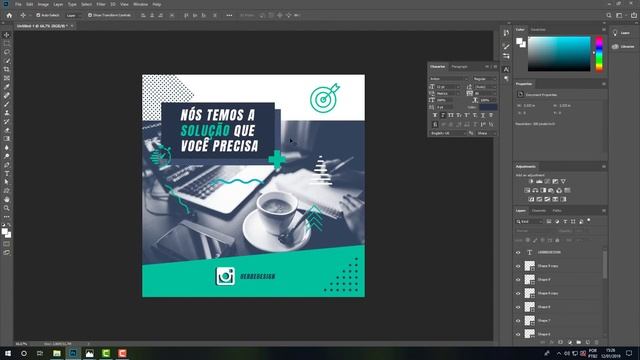Hide the Shape 8 layer
Screen dimensions: 640x360
click(x=518, y=307)
